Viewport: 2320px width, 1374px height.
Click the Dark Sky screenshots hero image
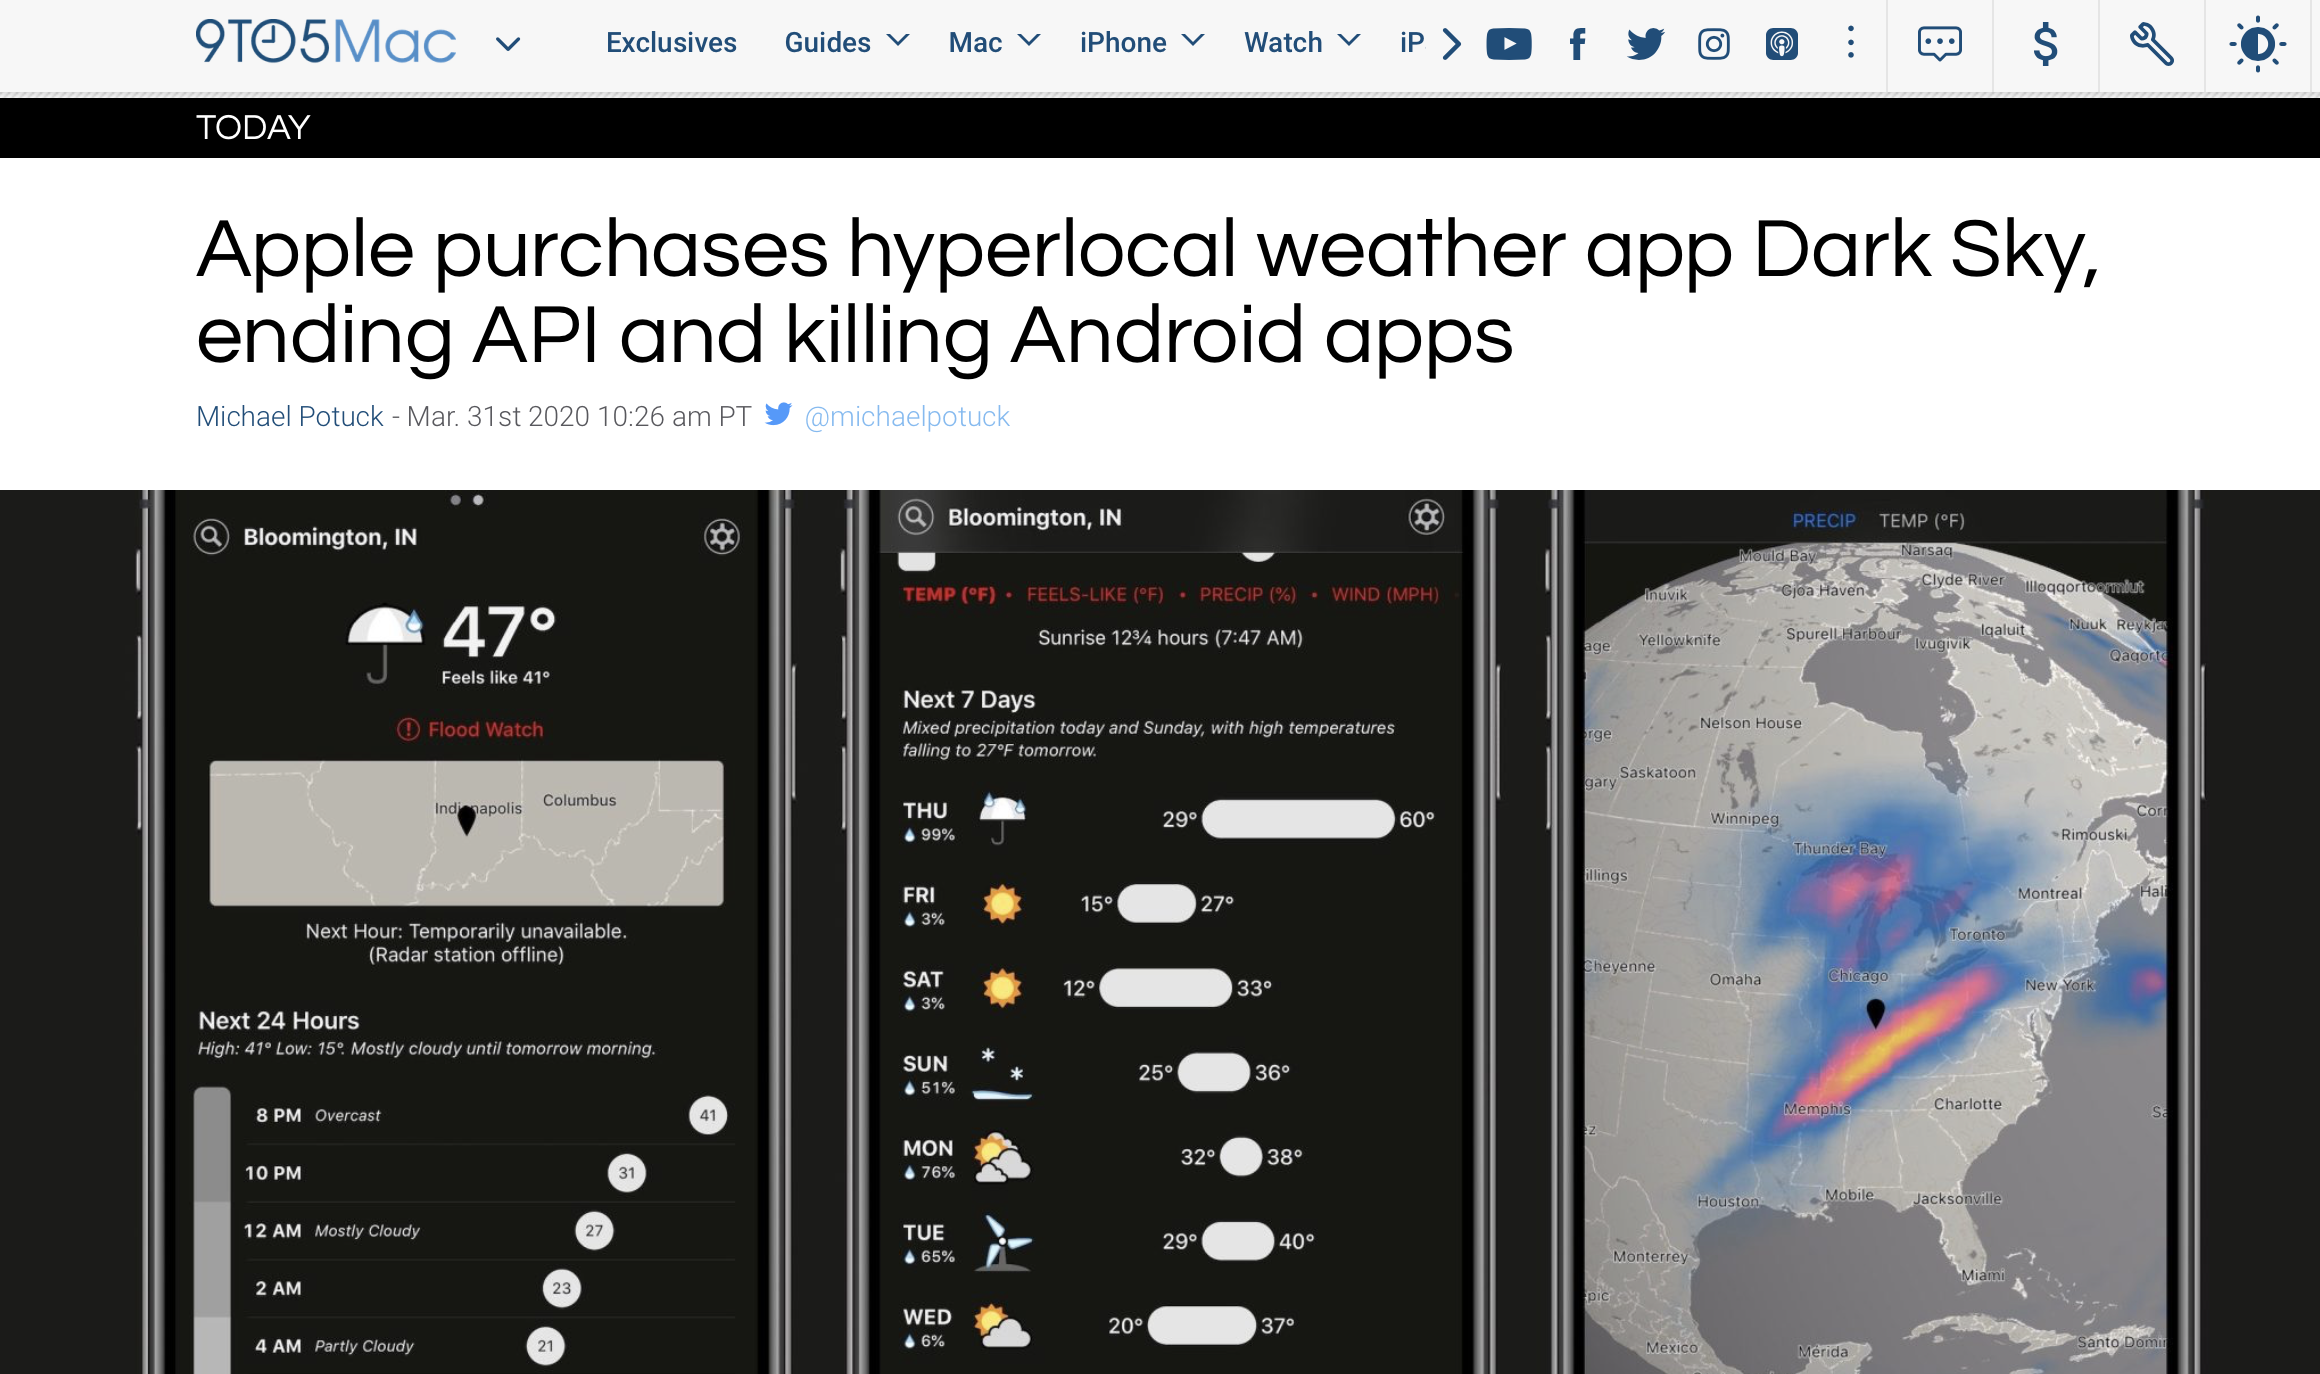1160,930
